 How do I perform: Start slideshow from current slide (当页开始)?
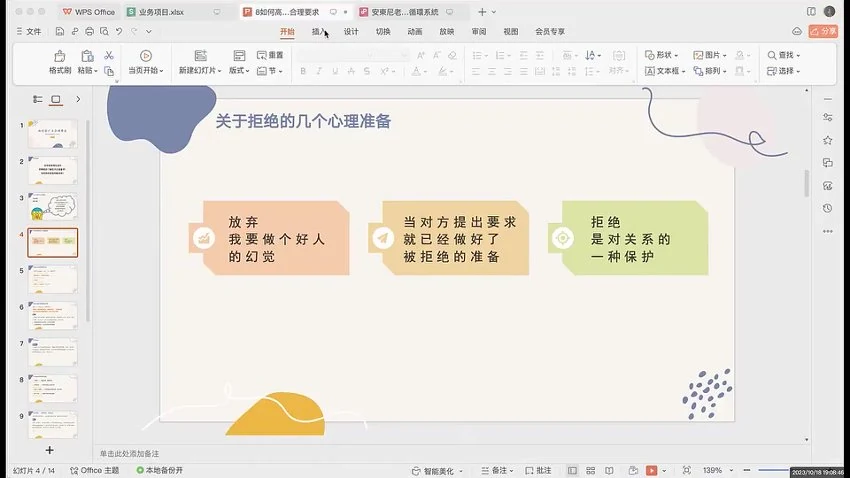point(145,62)
